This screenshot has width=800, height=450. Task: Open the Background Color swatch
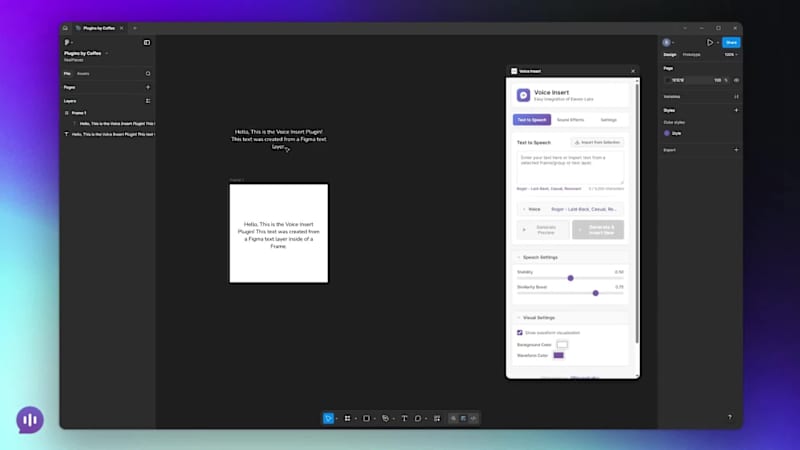(x=562, y=344)
